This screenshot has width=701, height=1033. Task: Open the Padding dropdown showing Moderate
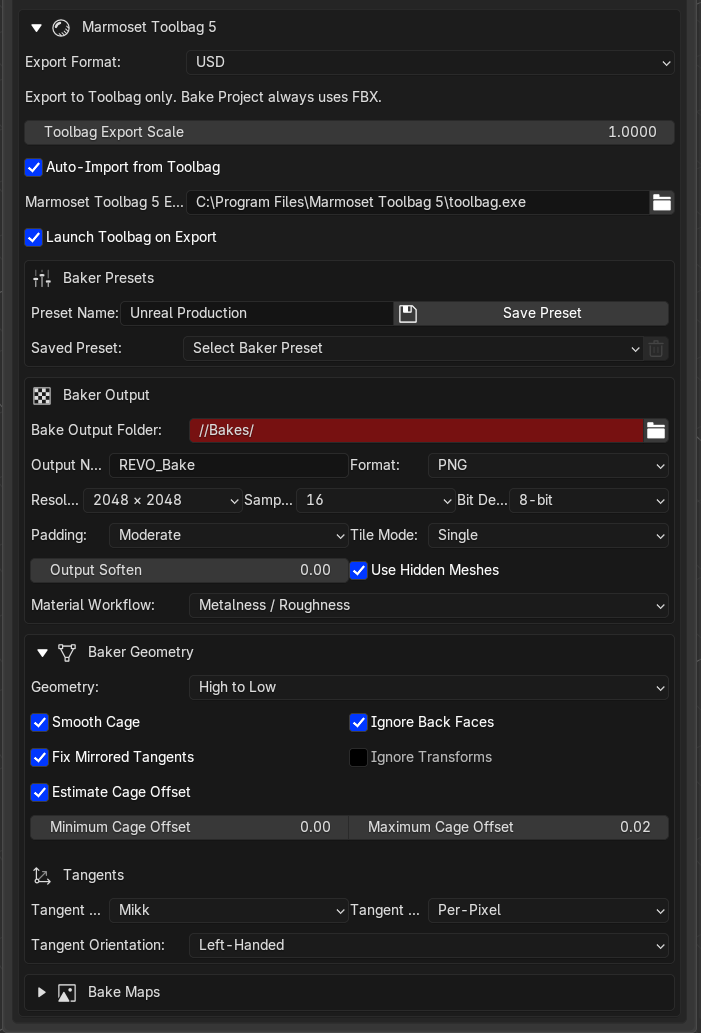click(x=229, y=535)
